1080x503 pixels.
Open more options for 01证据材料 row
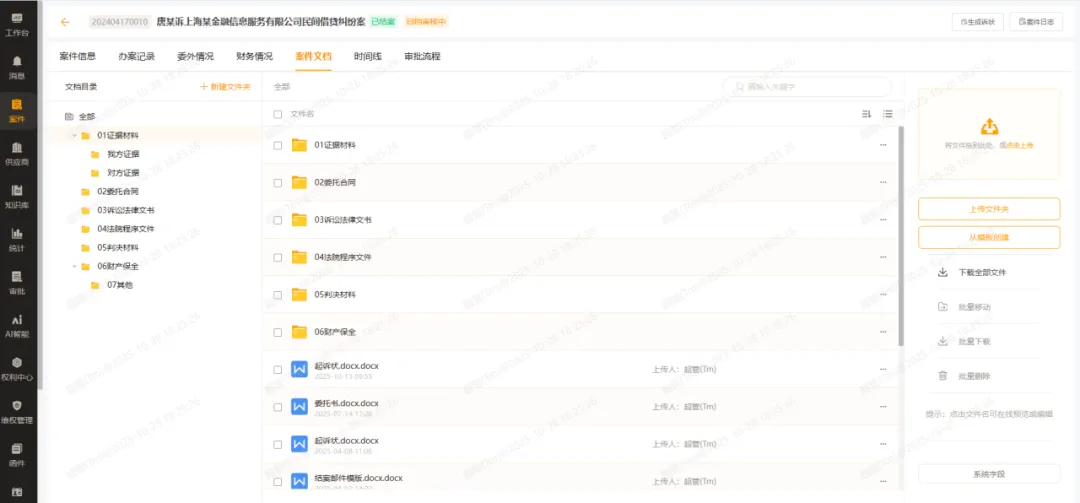[883, 145]
